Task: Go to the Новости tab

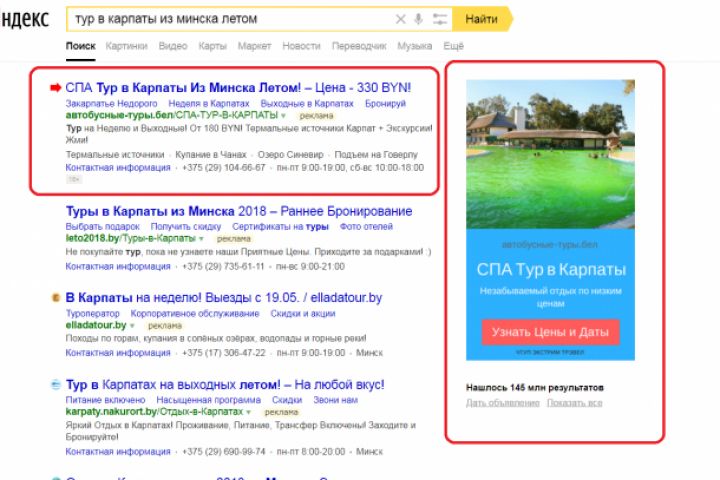Action: [x=301, y=46]
